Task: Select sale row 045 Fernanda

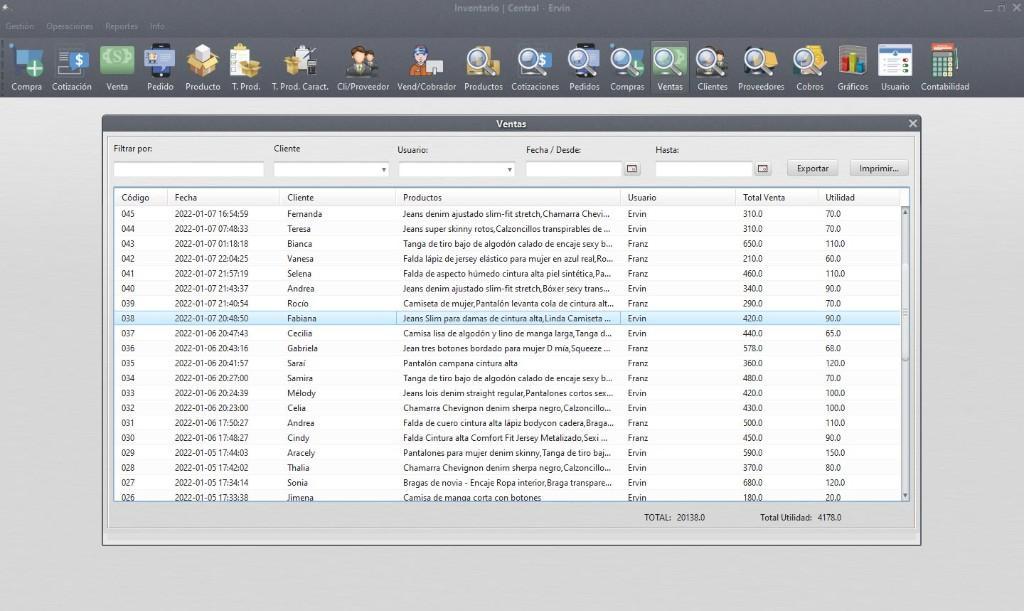Action: (x=507, y=213)
